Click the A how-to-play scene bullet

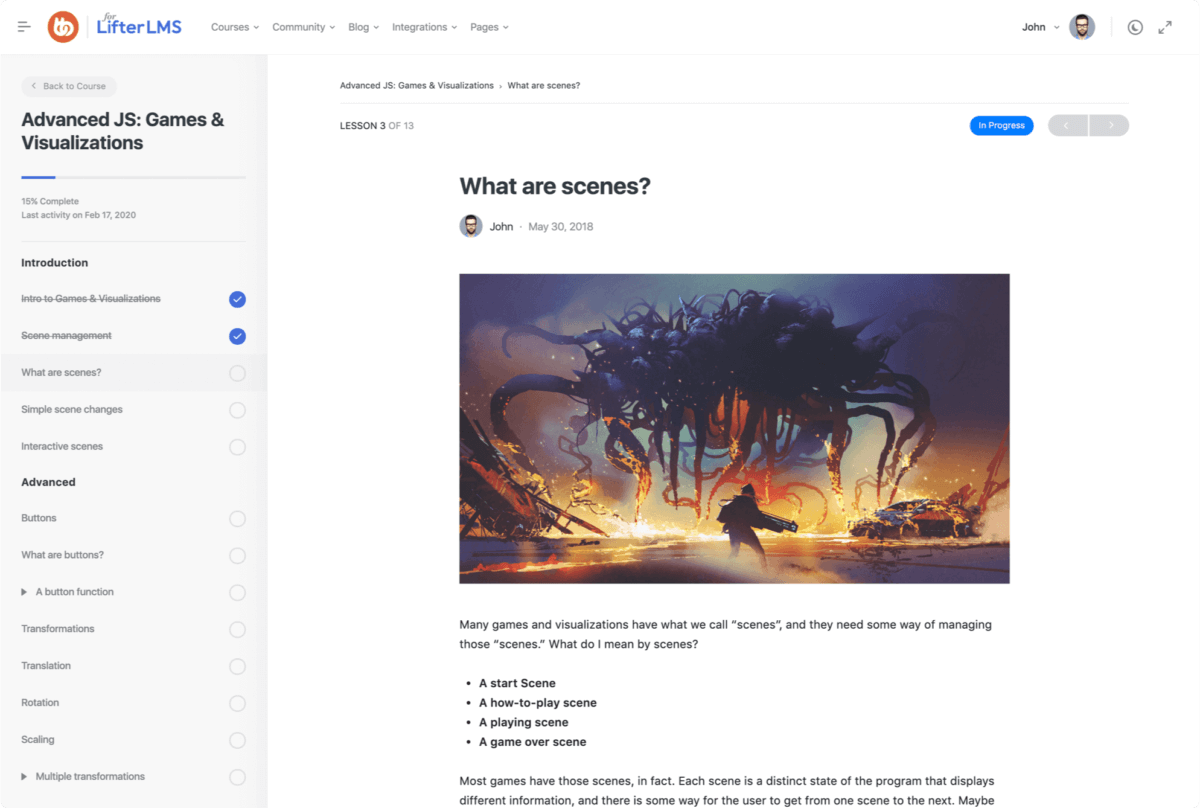click(x=538, y=703)
